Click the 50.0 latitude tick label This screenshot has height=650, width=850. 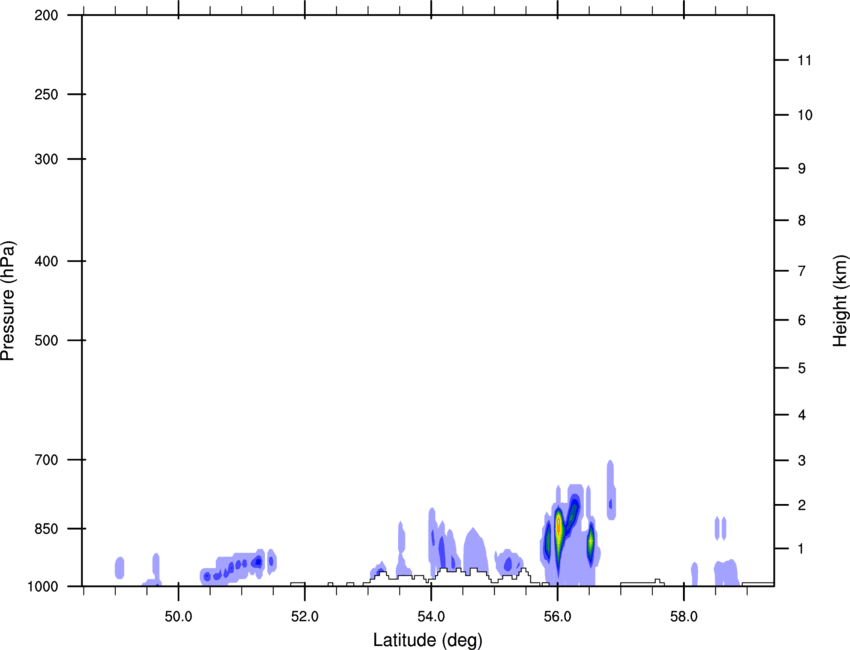(178, 617)
